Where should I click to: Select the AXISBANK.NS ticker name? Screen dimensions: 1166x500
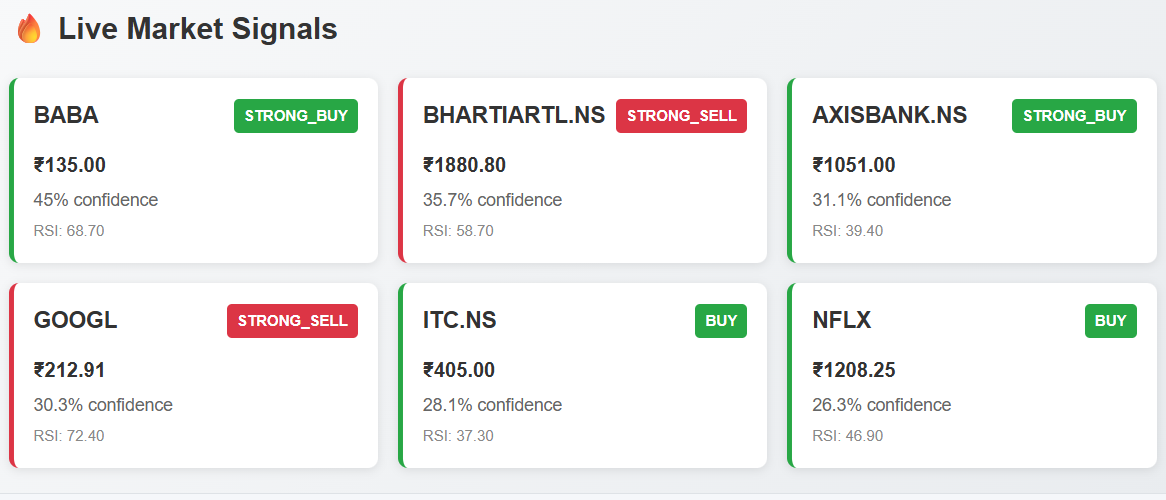[890, 116]
